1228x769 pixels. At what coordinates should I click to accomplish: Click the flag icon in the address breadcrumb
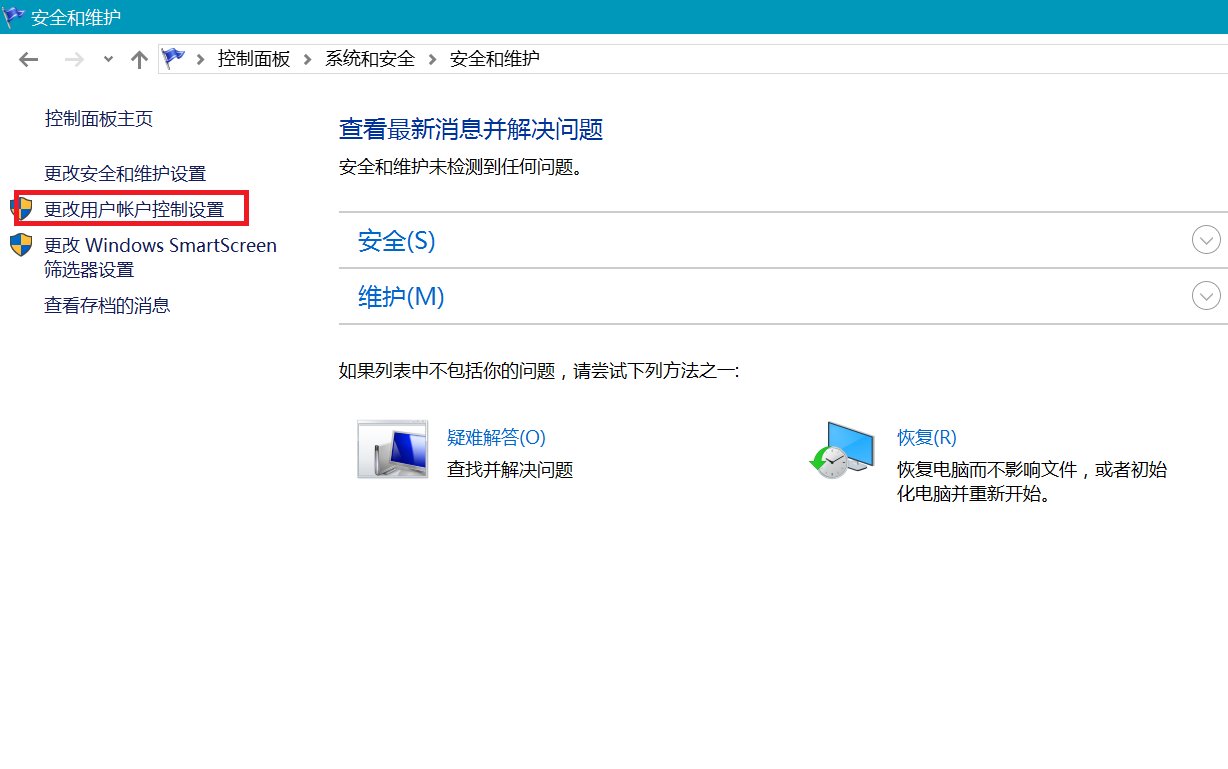click(x=172, y=58)
